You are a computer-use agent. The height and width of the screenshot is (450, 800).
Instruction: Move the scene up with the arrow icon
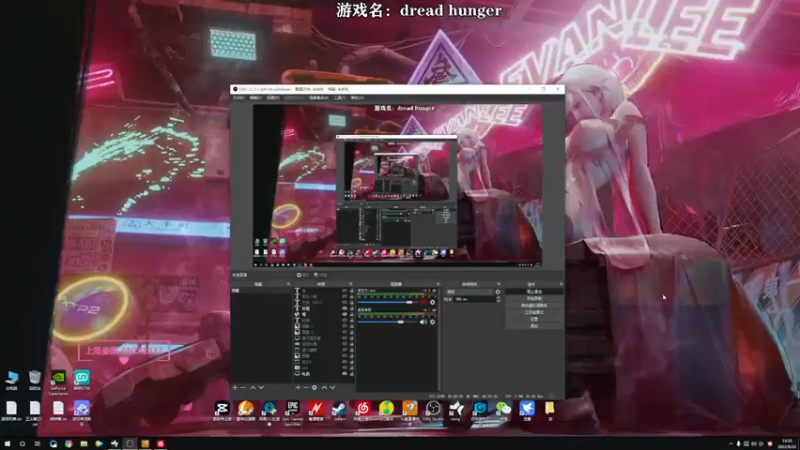(253, 387)
